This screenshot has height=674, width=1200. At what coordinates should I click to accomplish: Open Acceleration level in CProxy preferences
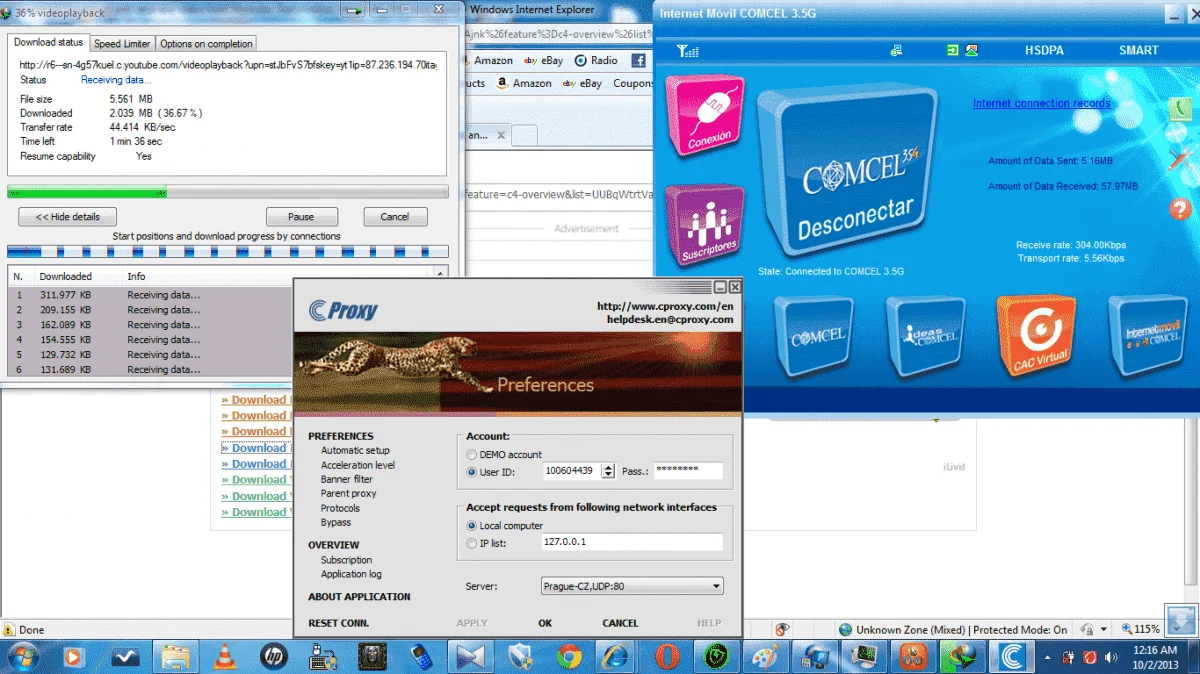[x=358, y=465]
